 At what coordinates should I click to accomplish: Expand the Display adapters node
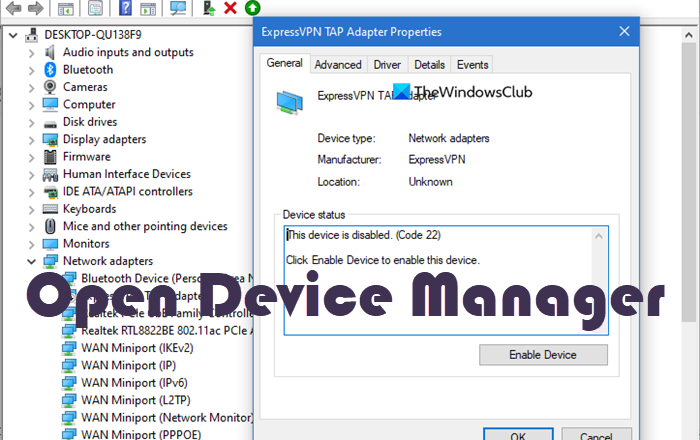click(x=31, y=140)
